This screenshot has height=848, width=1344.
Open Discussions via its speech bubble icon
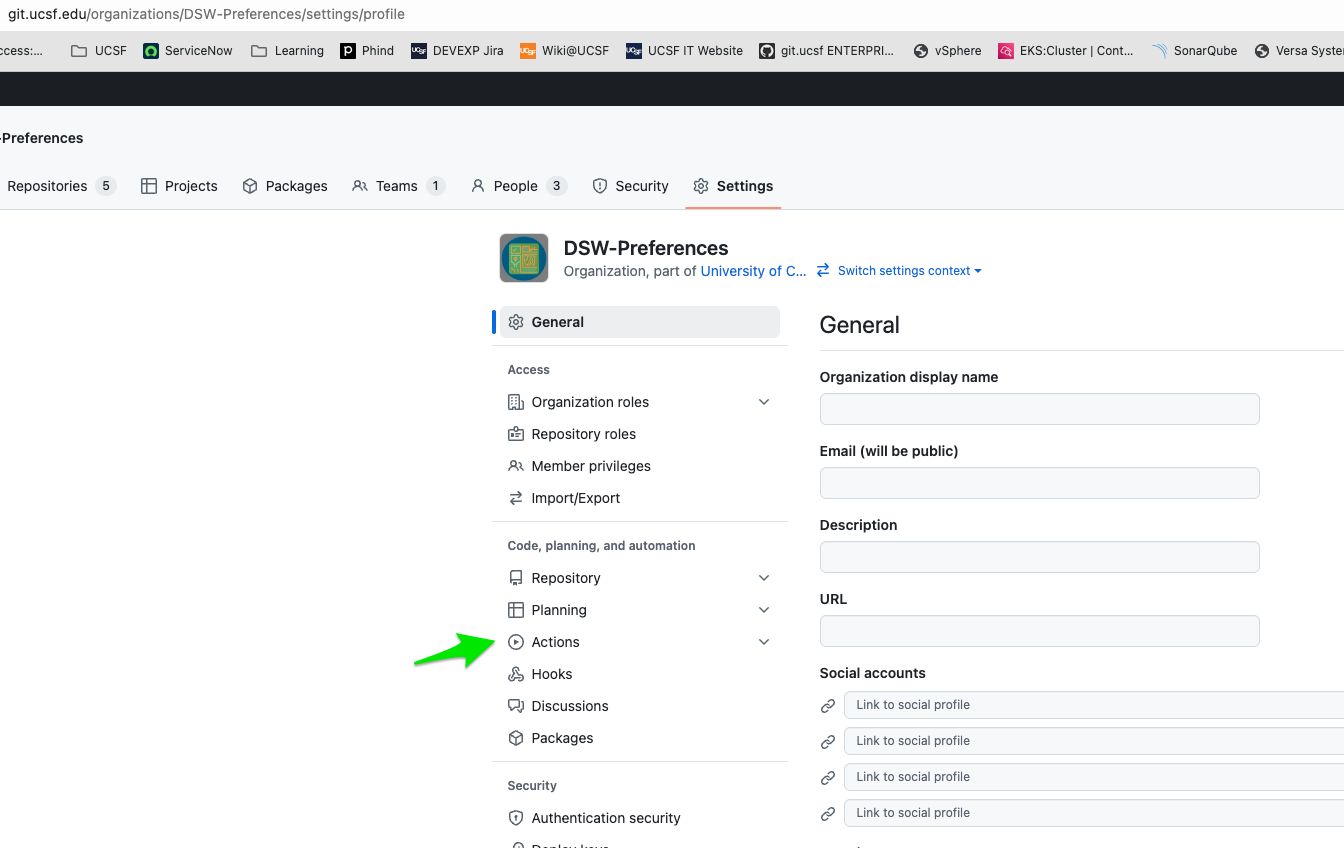point(515,706)
